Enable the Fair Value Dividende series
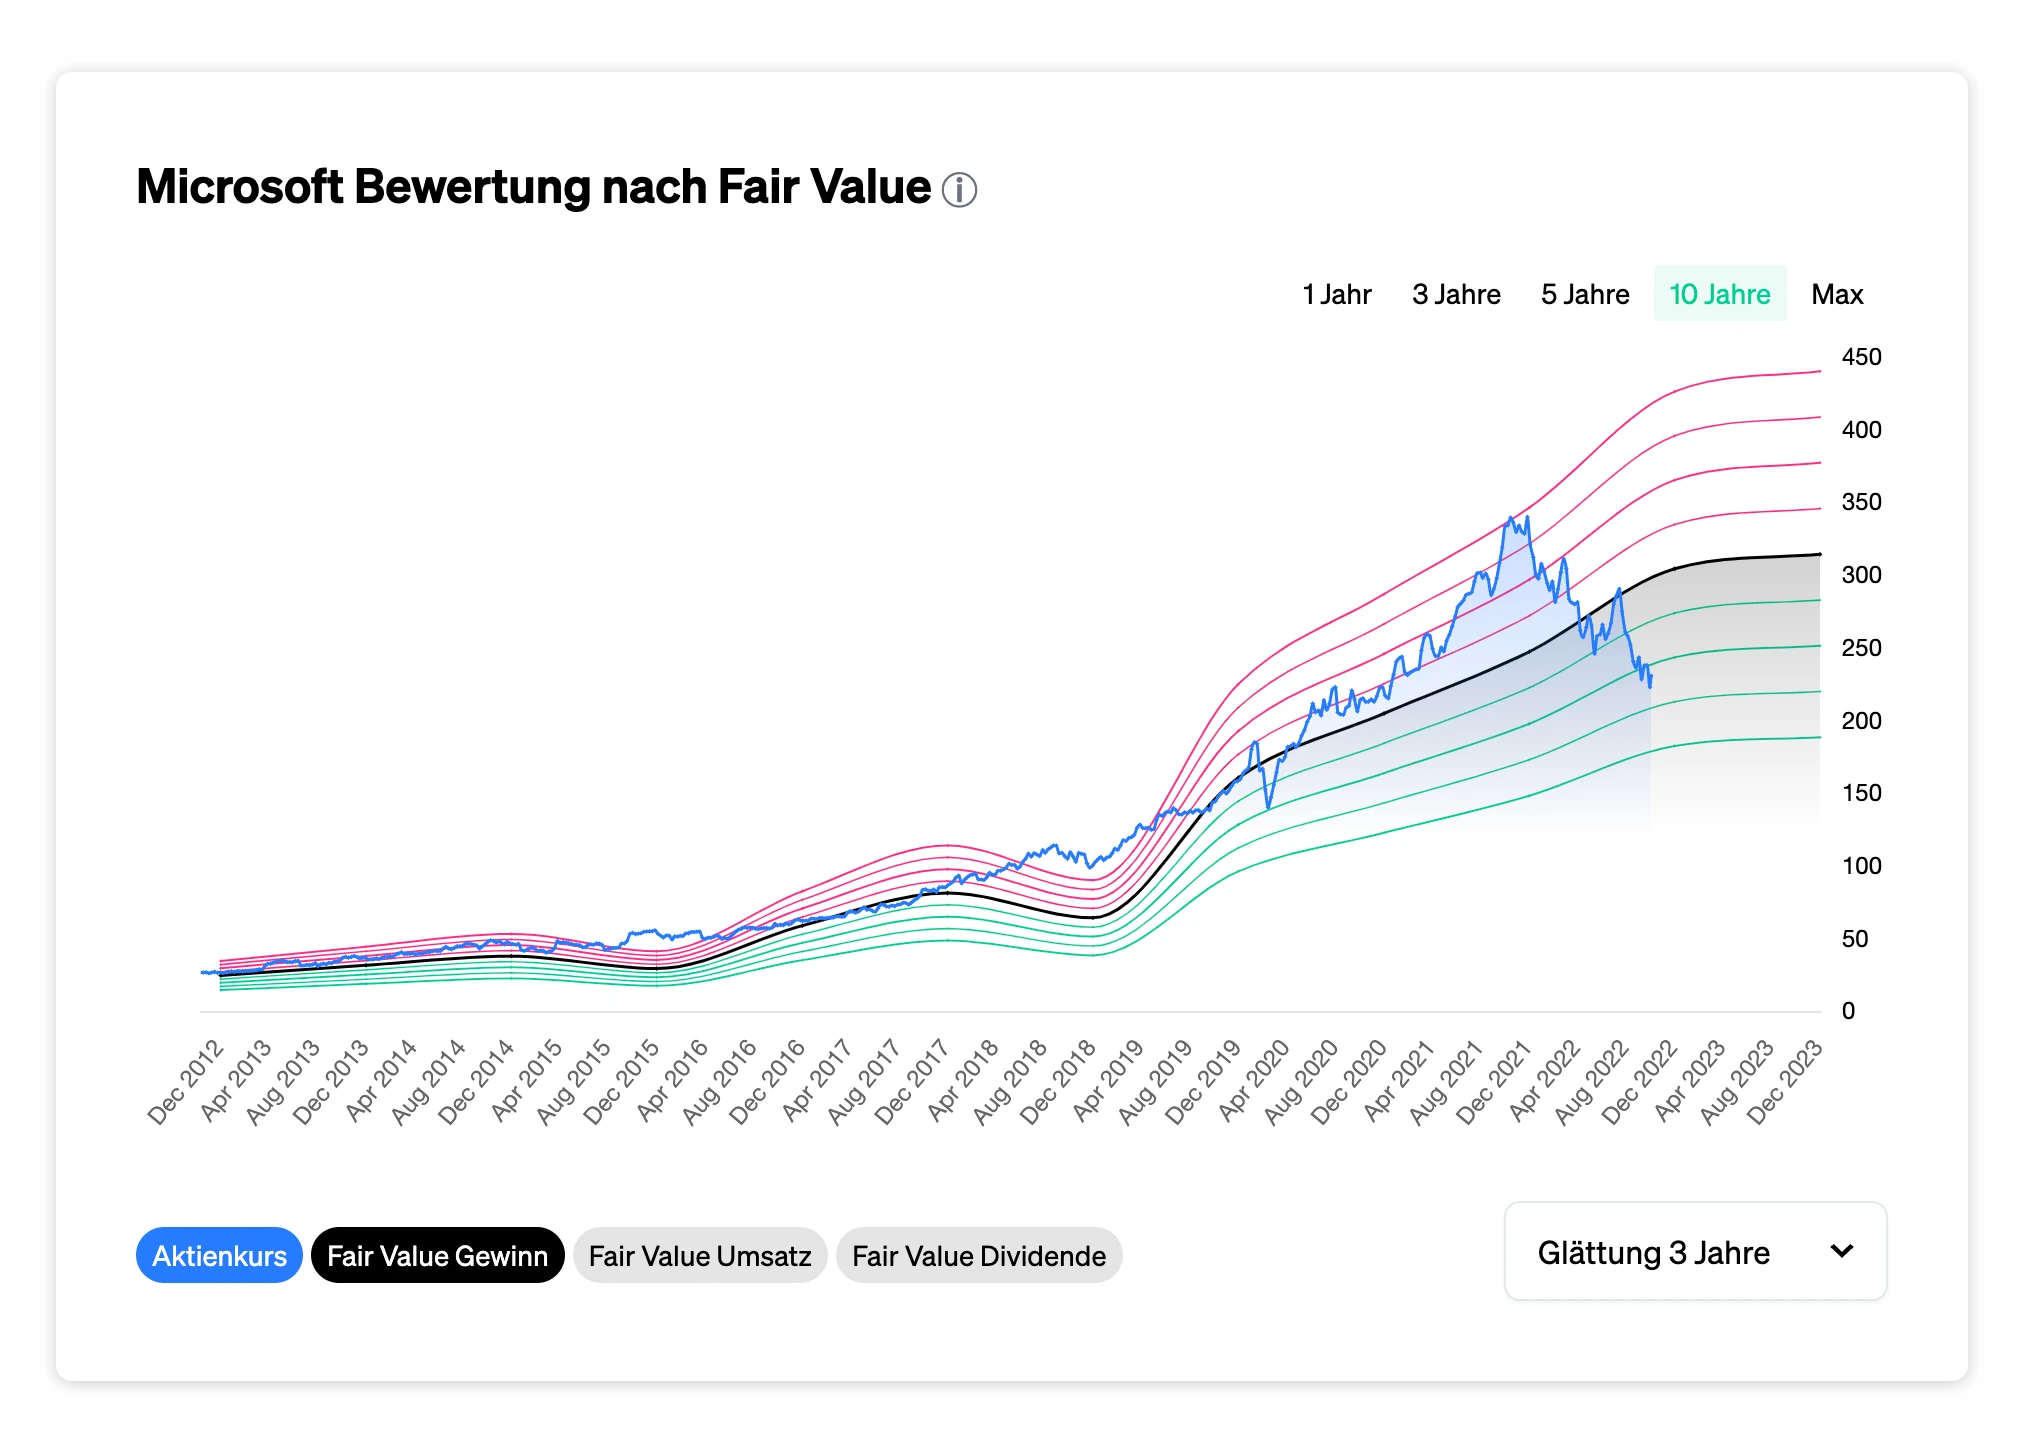 tap(978, 1256)
